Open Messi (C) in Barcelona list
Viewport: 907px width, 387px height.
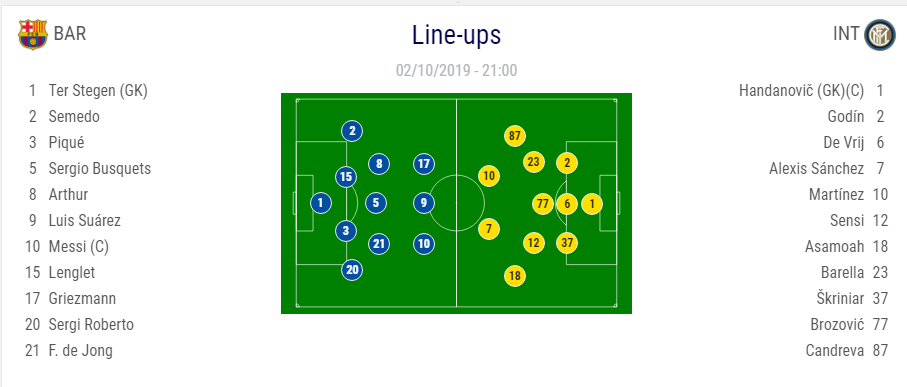pyautogui.click(x=79, y=246)
